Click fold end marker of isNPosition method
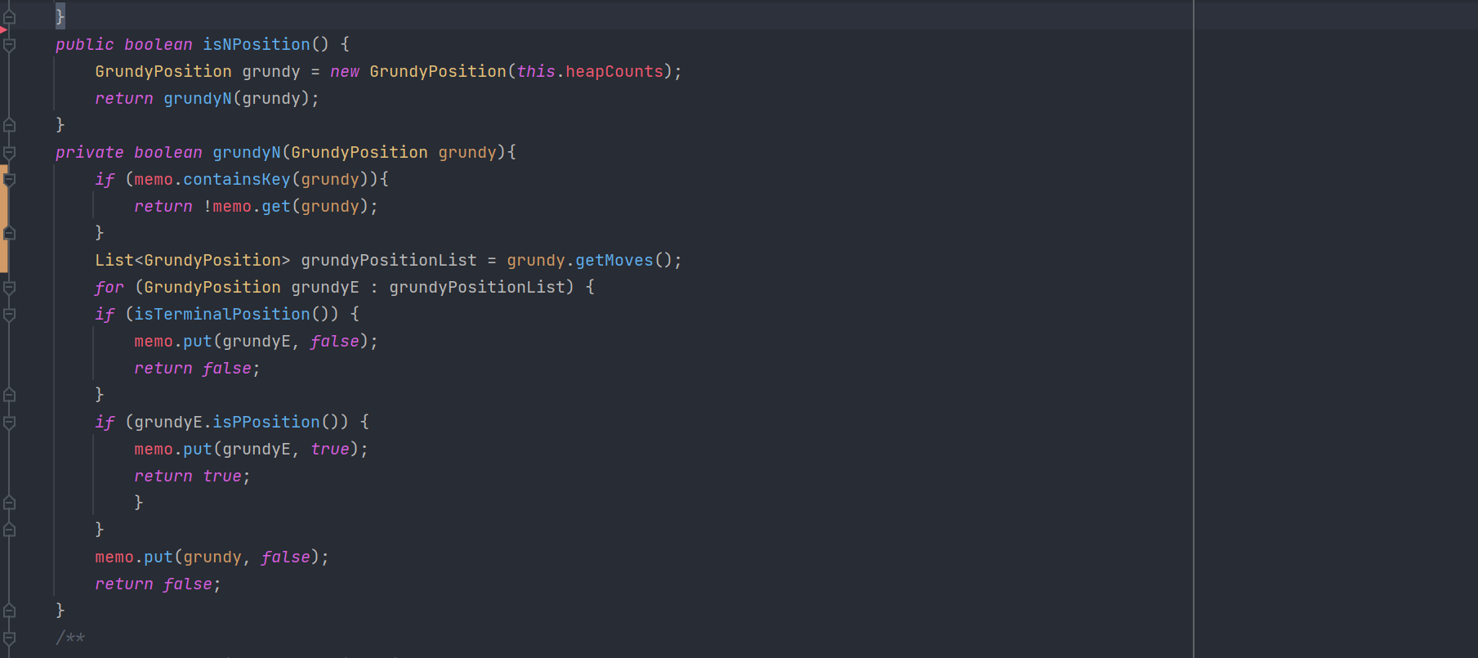Screen dimensions: 1478x658 (x=9, y=125)
